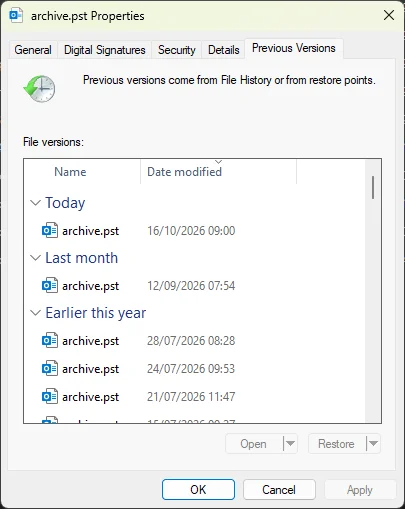Viewport: 405px width, 509px height.
Task: Open the dropdown arrow next to Restore
Action: pyautogui.click(x=373, y=444)
